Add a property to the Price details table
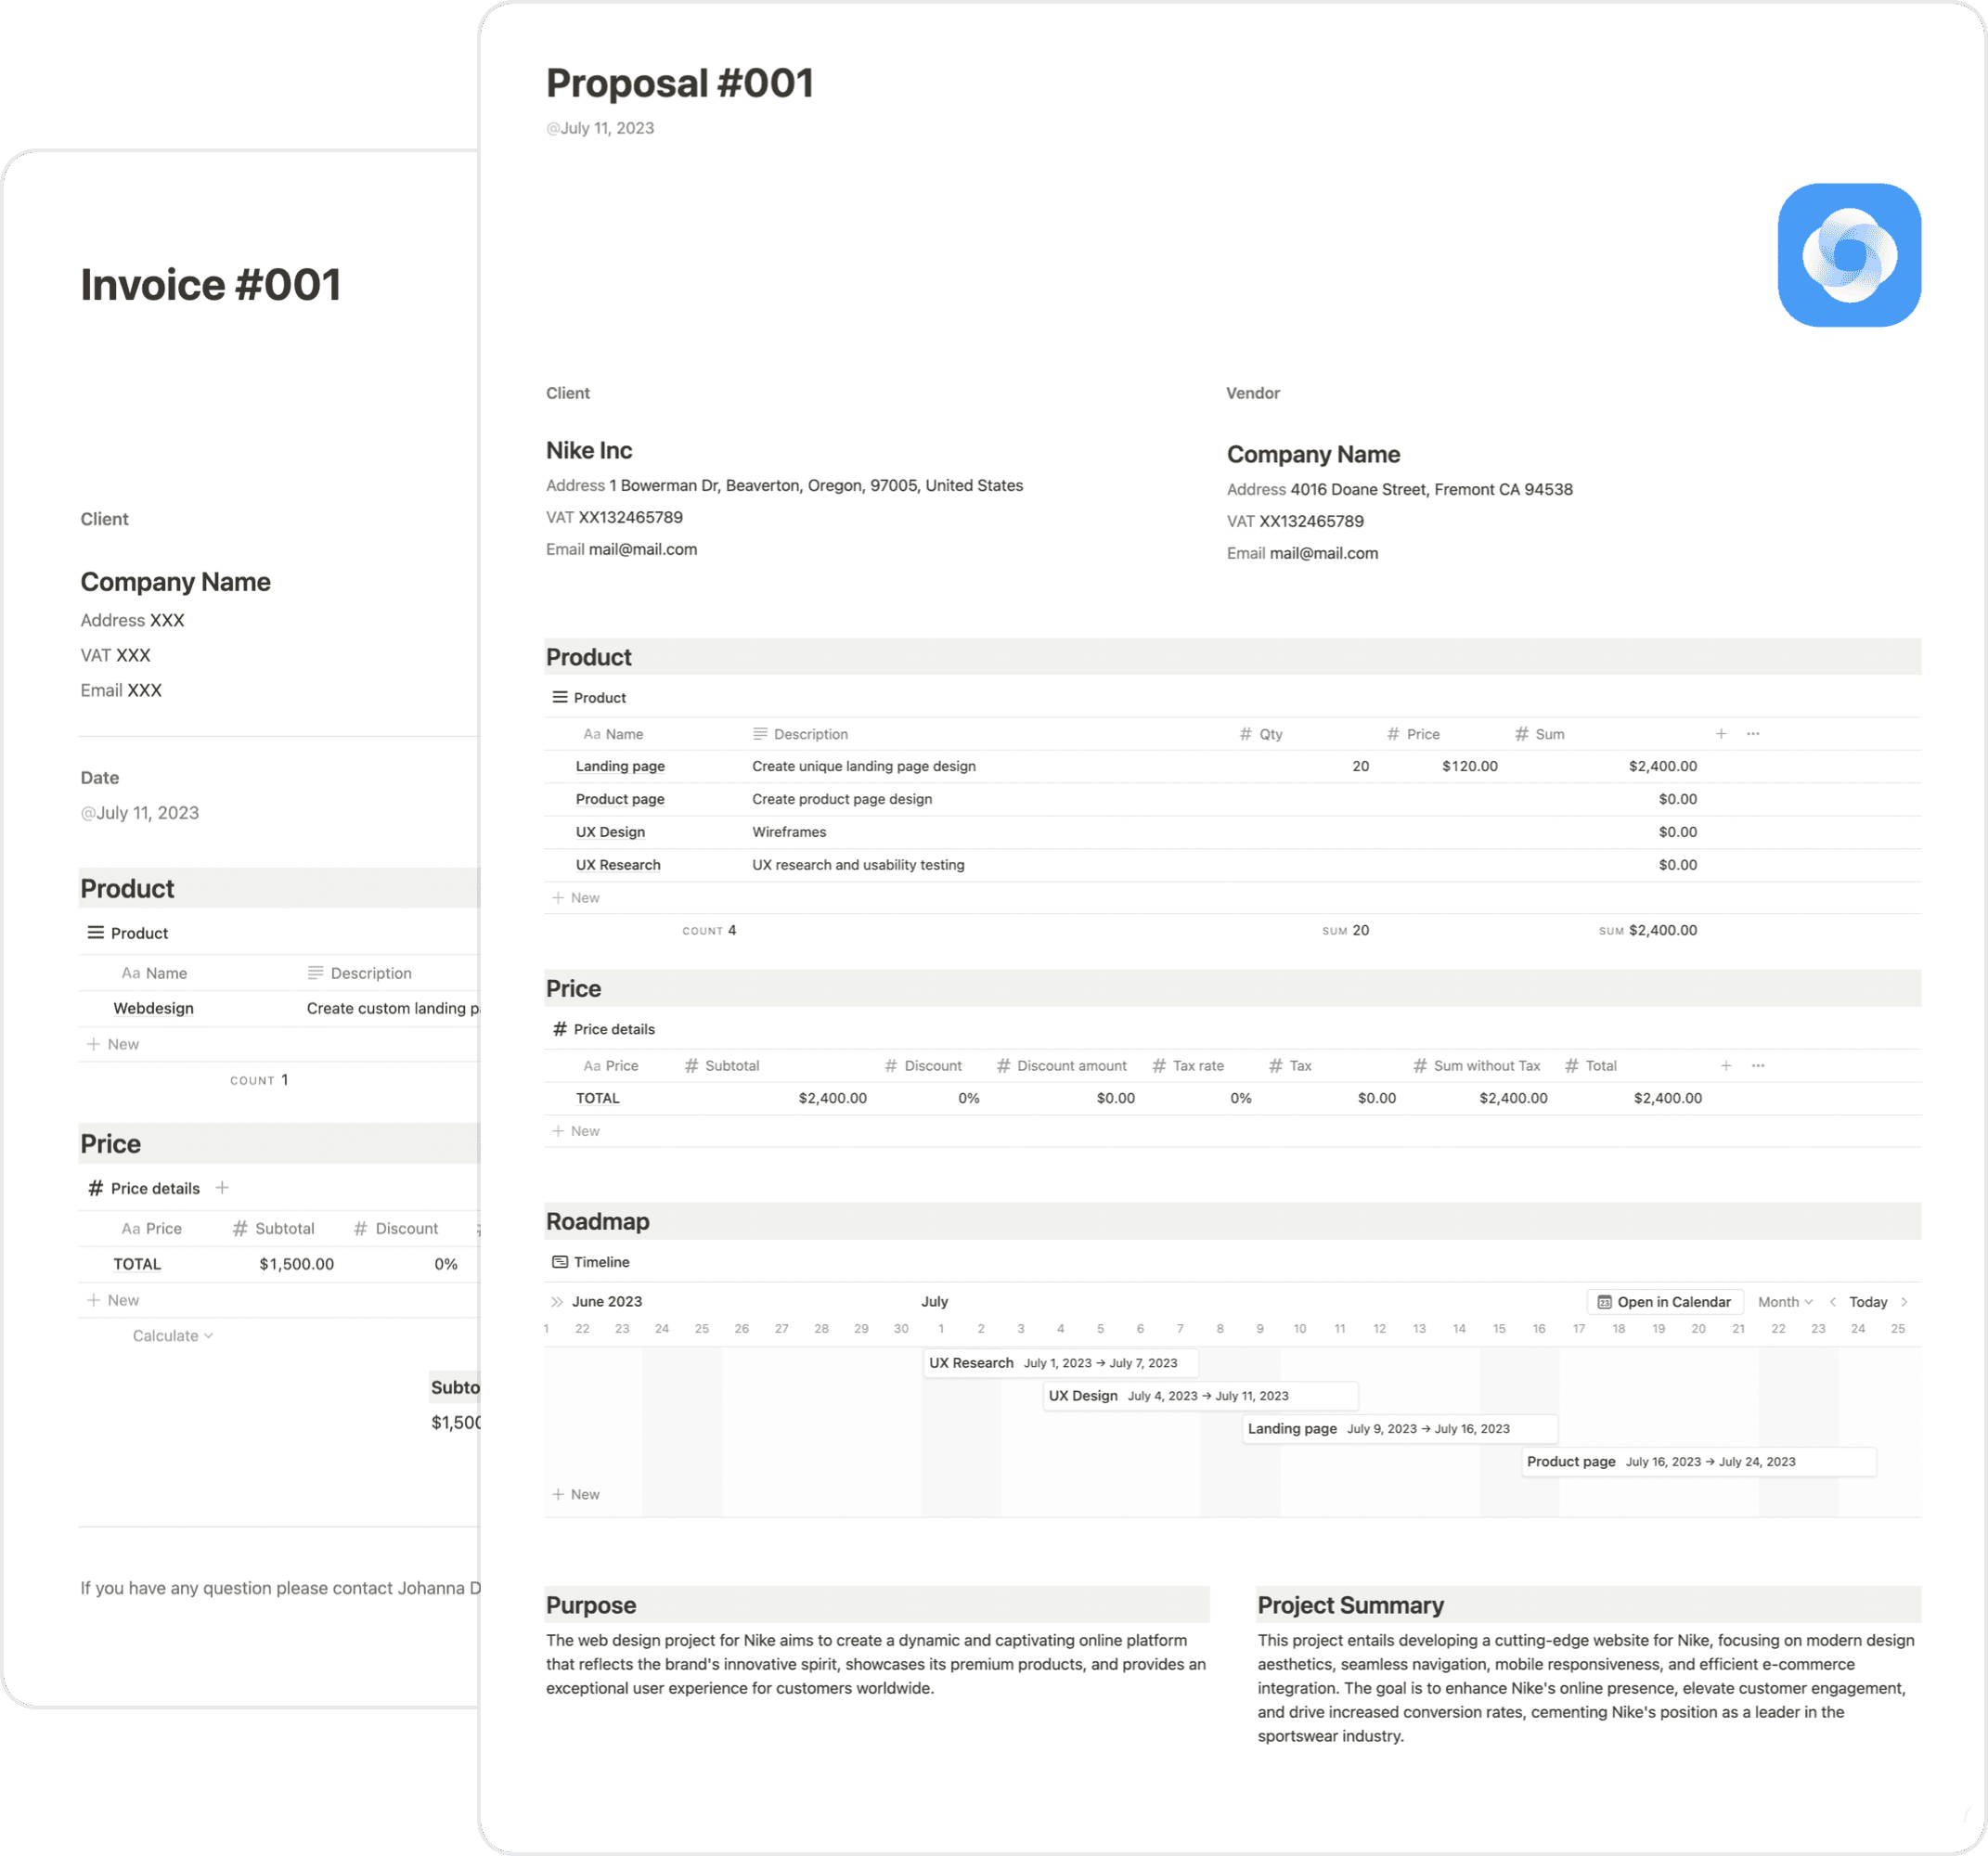The height and width of the screenshot is (1856, 1988). tap(1726, 1066)
